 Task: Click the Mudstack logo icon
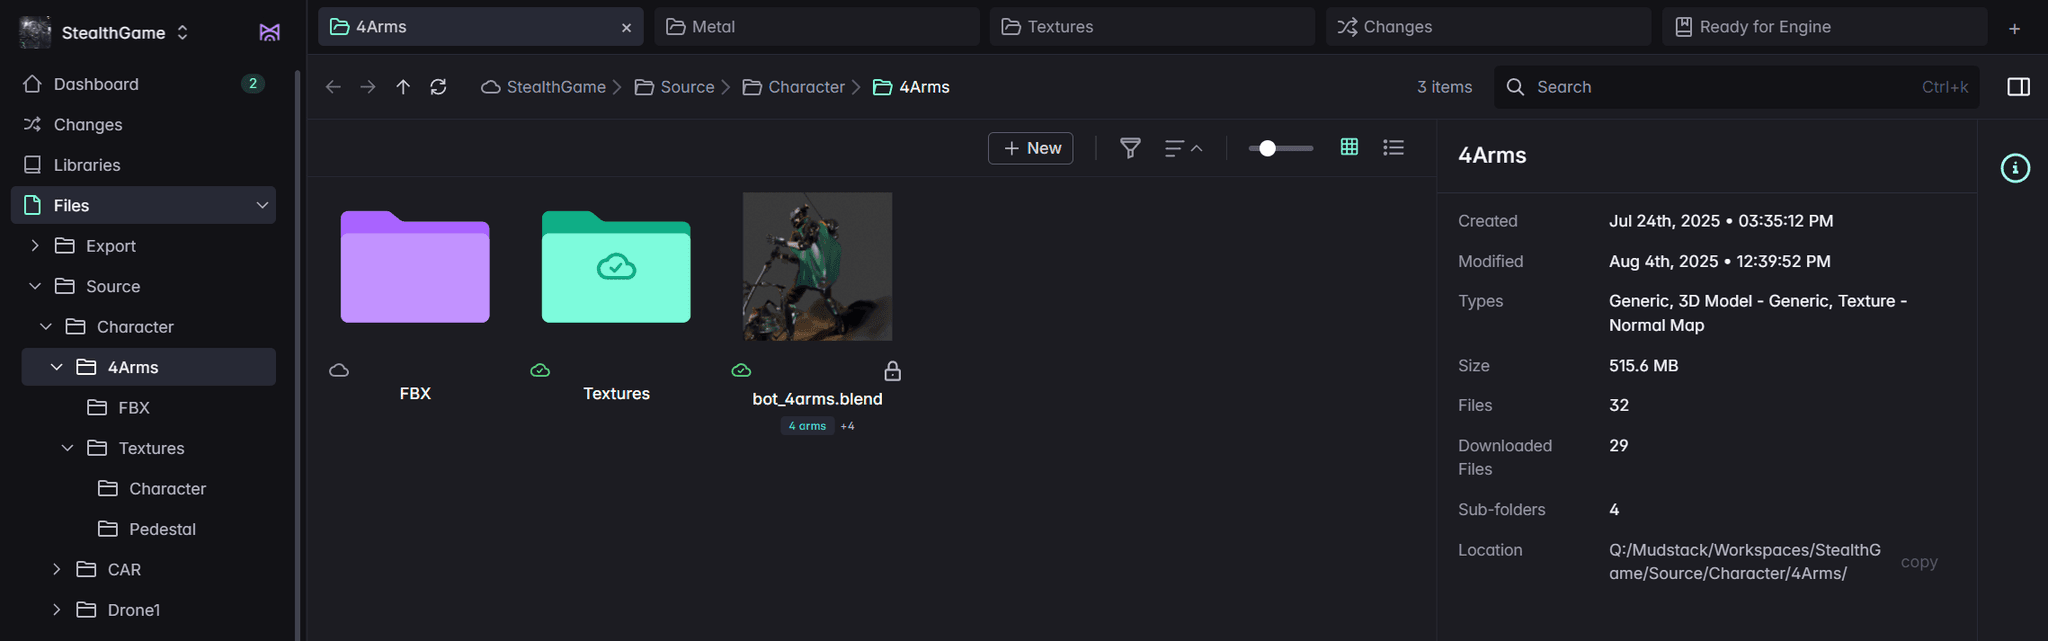(x=269, y=33)
